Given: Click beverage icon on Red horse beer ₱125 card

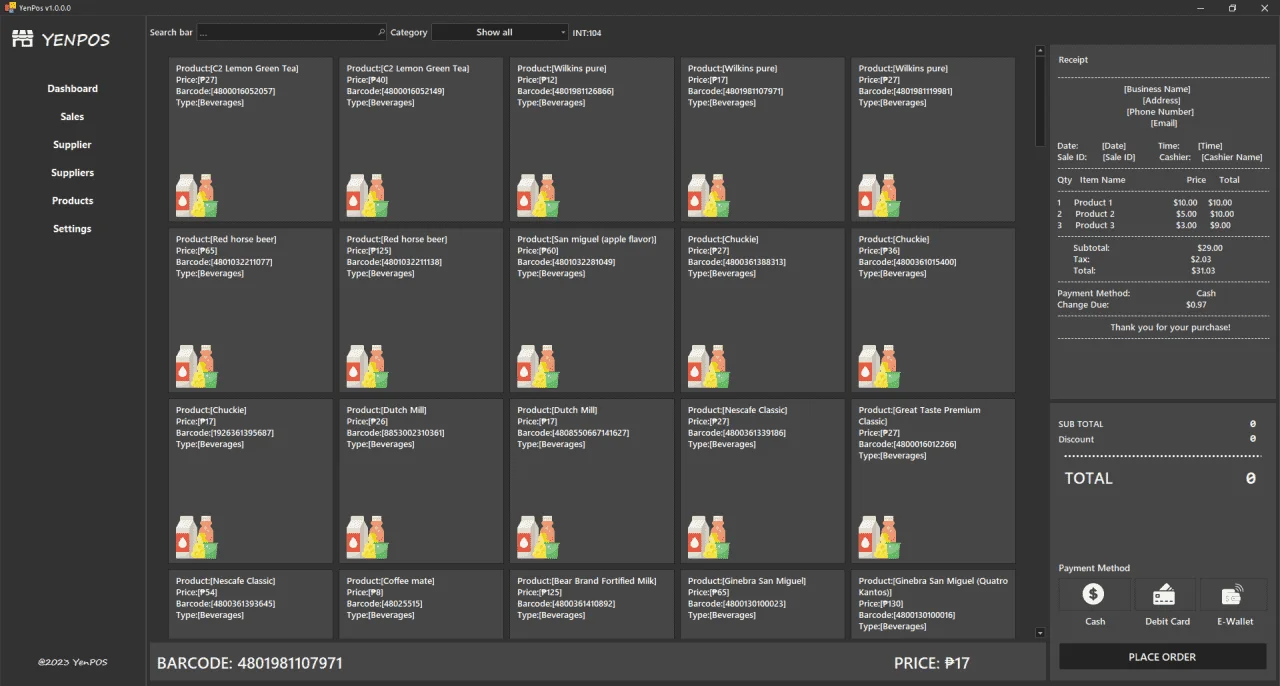Looking at the screenshot, I should [367, 367].
